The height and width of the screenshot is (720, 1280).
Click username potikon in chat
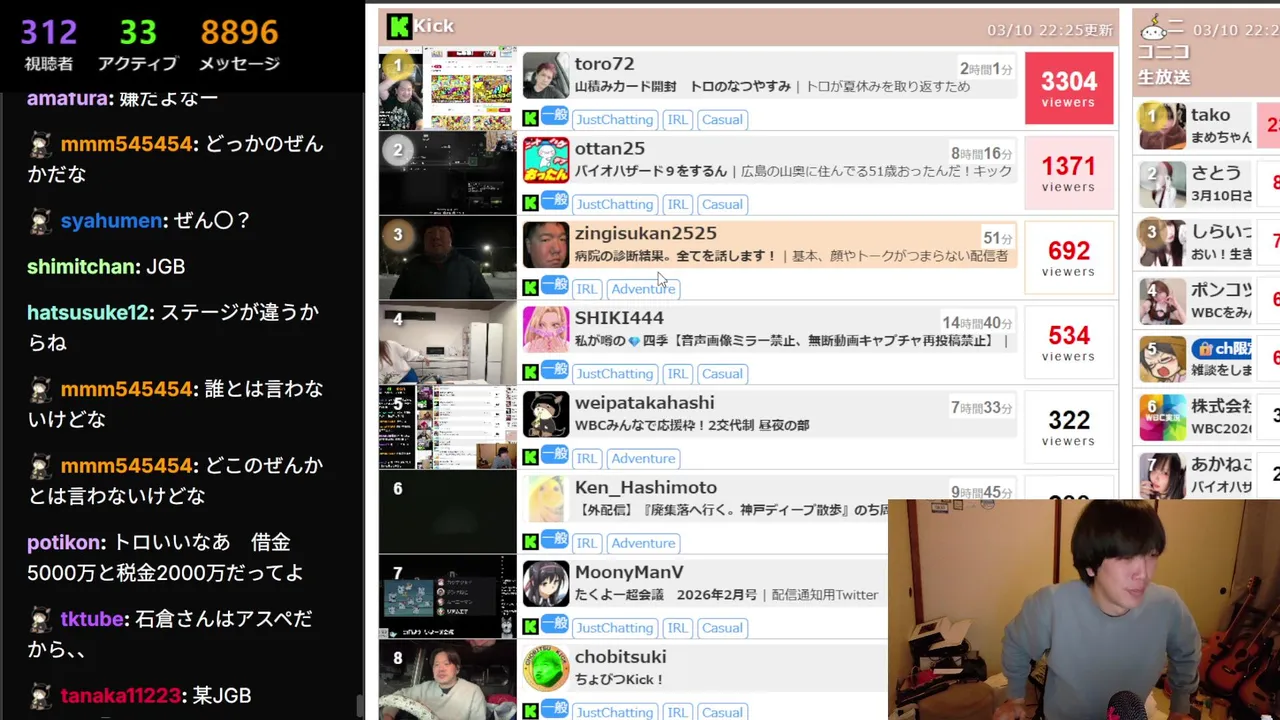(64, 542)
